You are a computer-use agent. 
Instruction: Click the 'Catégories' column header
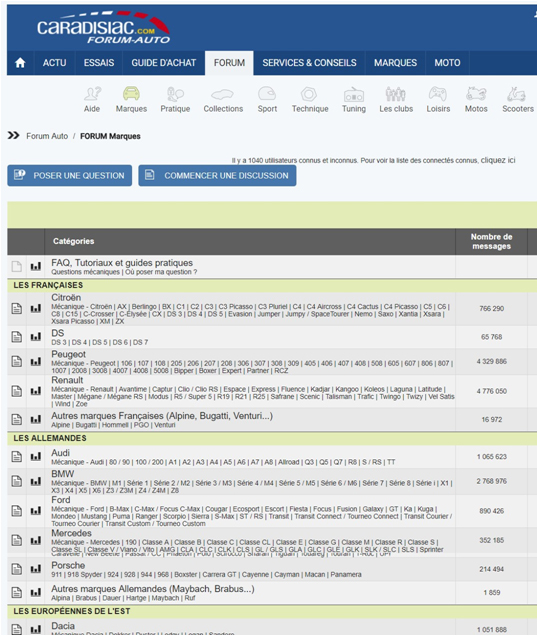(x=73, y=241)
